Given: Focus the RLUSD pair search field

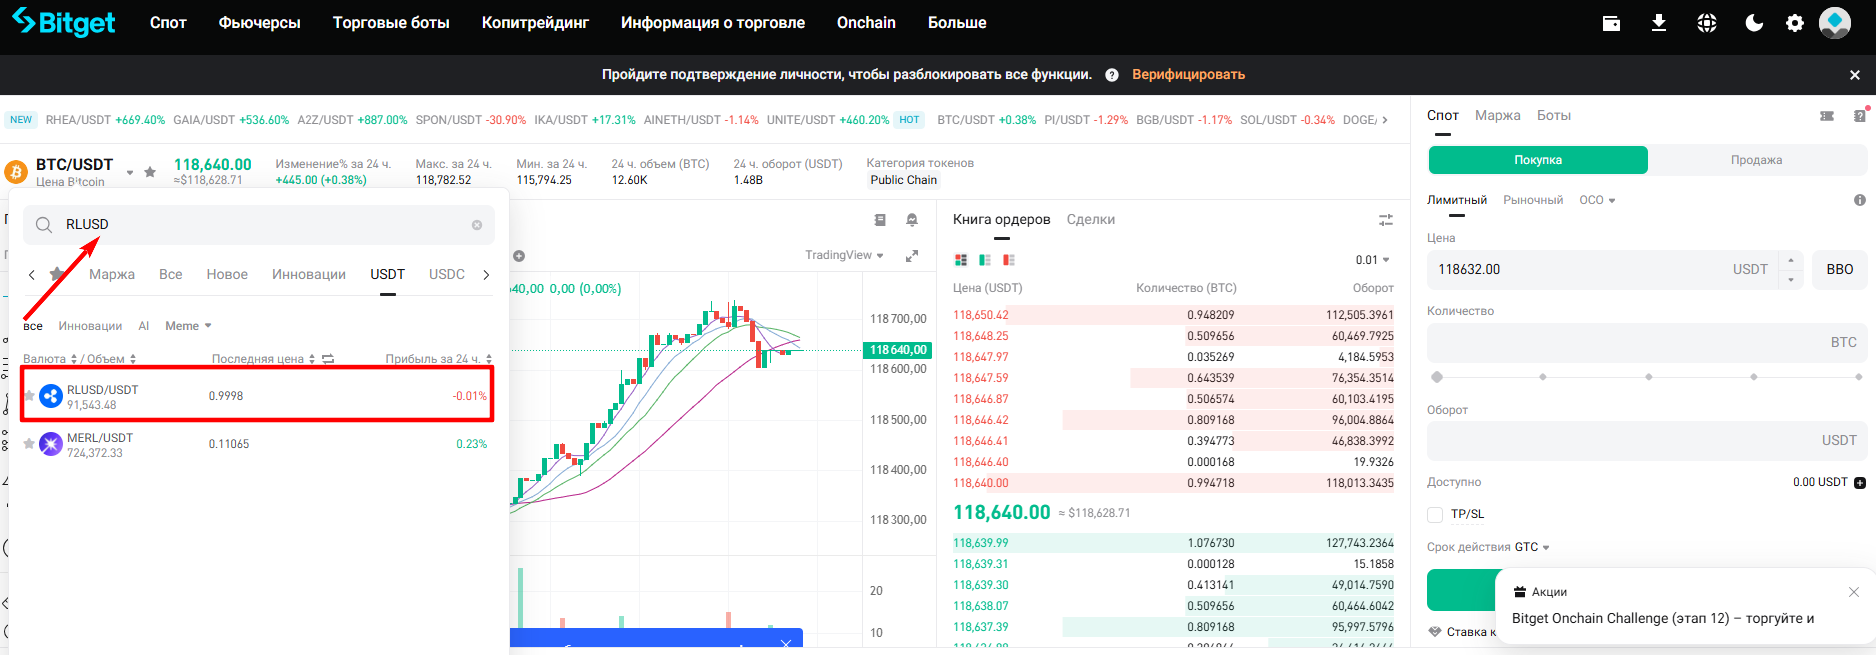Looking at the screenshot, I should coord(259,225).
